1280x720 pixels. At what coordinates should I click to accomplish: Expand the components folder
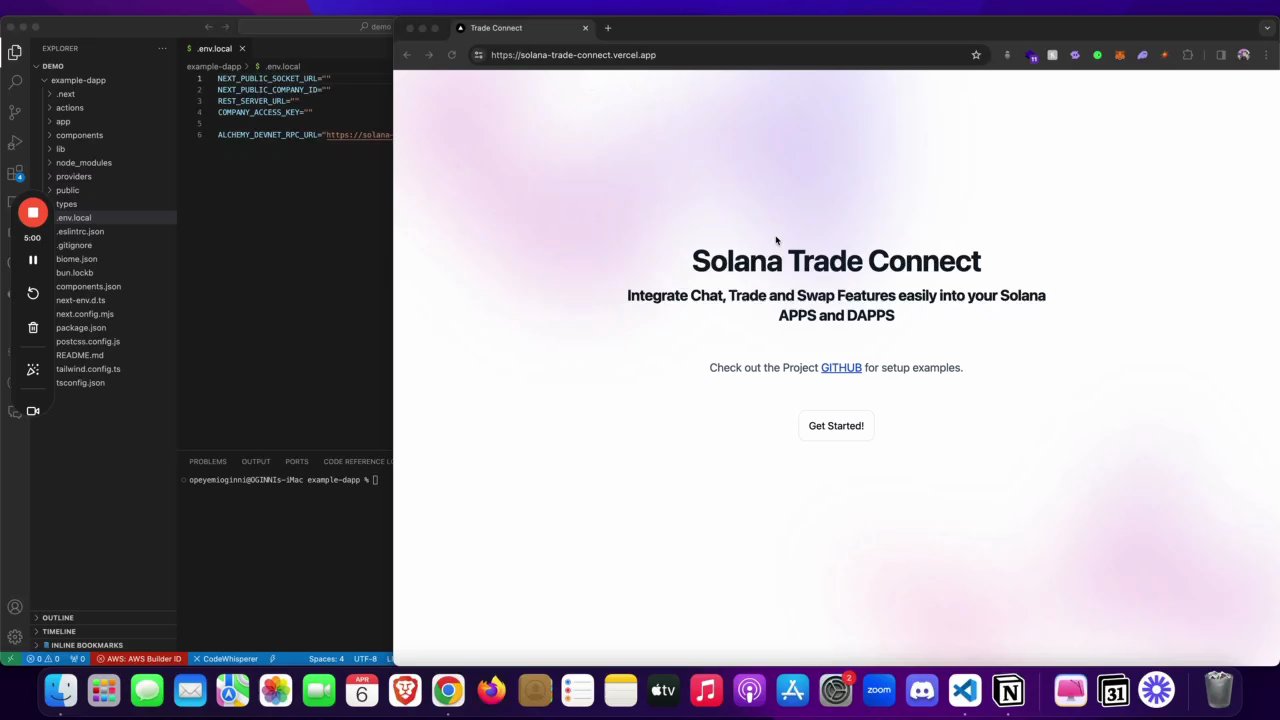point(79,135)
